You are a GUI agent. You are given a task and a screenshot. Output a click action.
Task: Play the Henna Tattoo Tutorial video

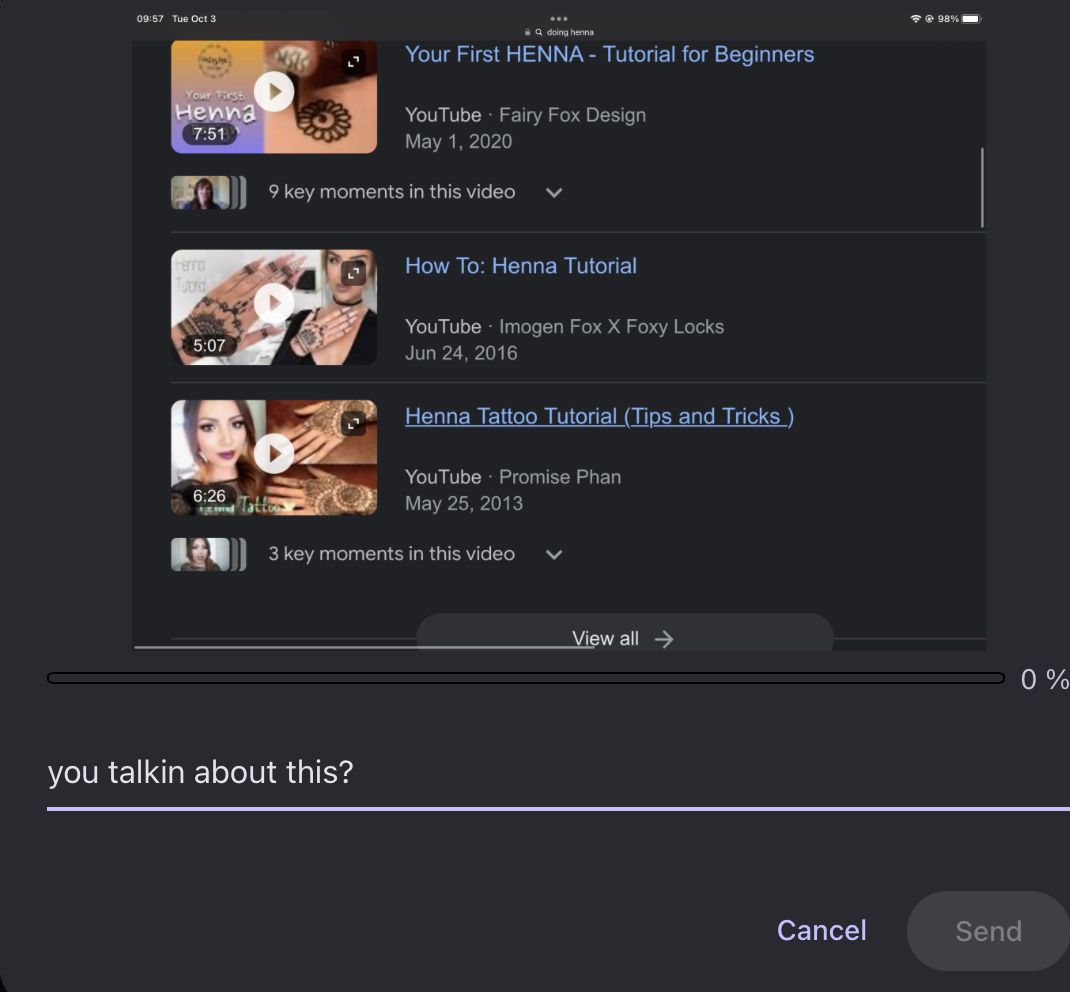273,454
